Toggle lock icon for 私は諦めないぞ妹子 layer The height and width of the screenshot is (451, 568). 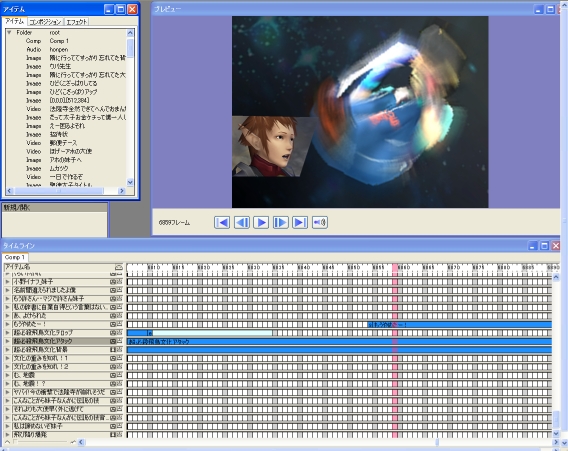[x=119, y=426]
